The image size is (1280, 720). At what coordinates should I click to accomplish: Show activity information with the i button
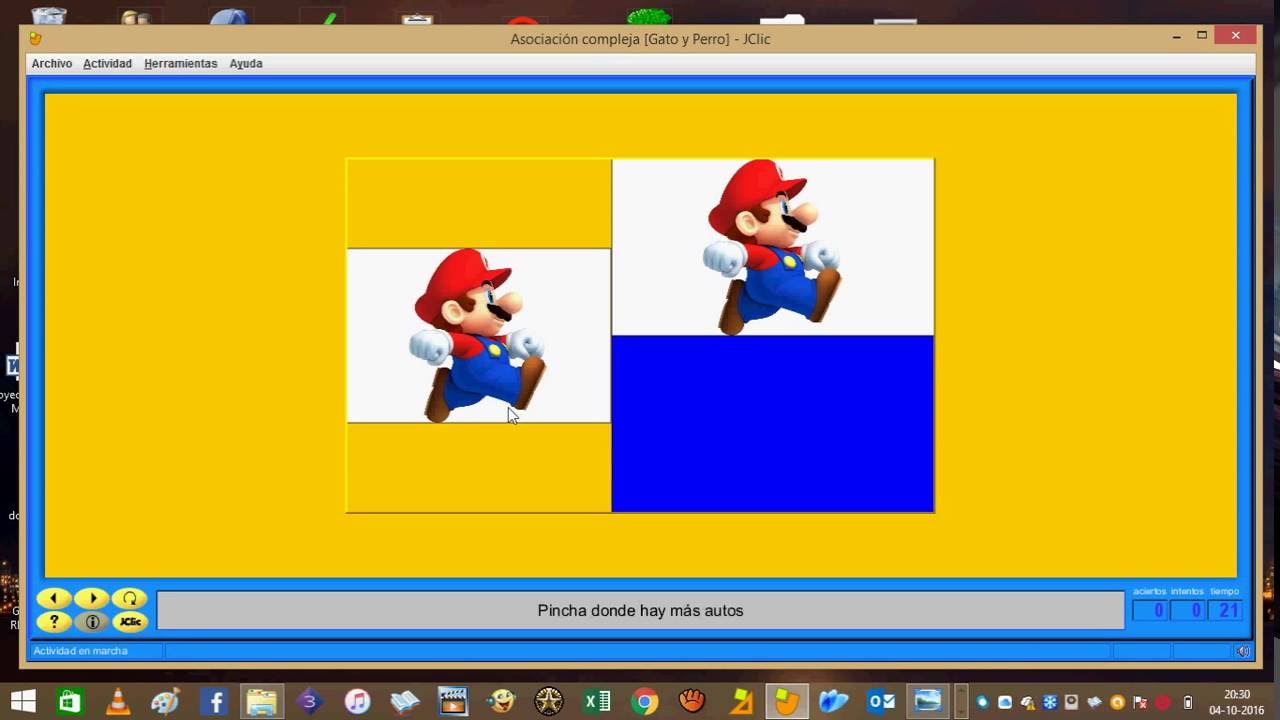(92, 622)
